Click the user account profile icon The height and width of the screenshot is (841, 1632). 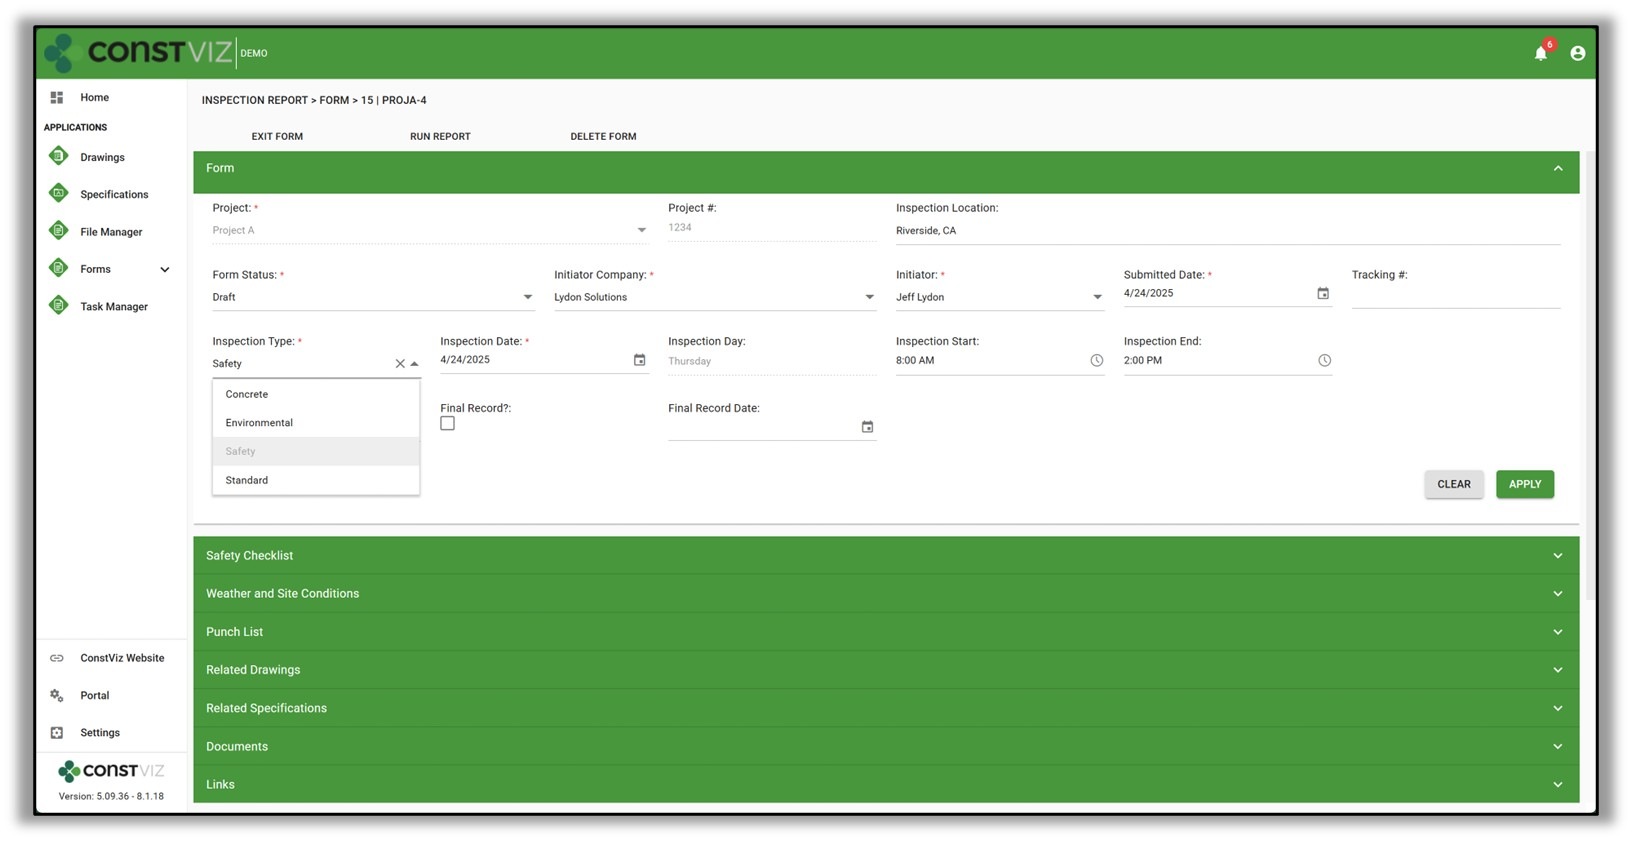click(x=1577, y=54)
